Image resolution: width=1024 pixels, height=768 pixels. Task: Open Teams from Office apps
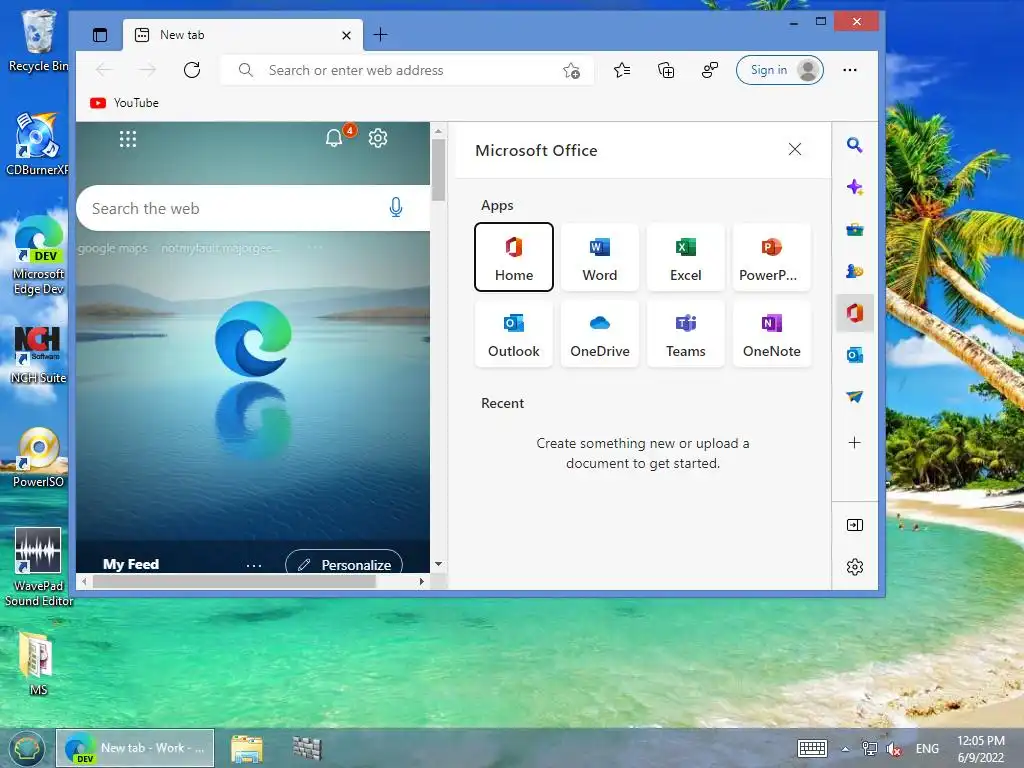(686, 334)
